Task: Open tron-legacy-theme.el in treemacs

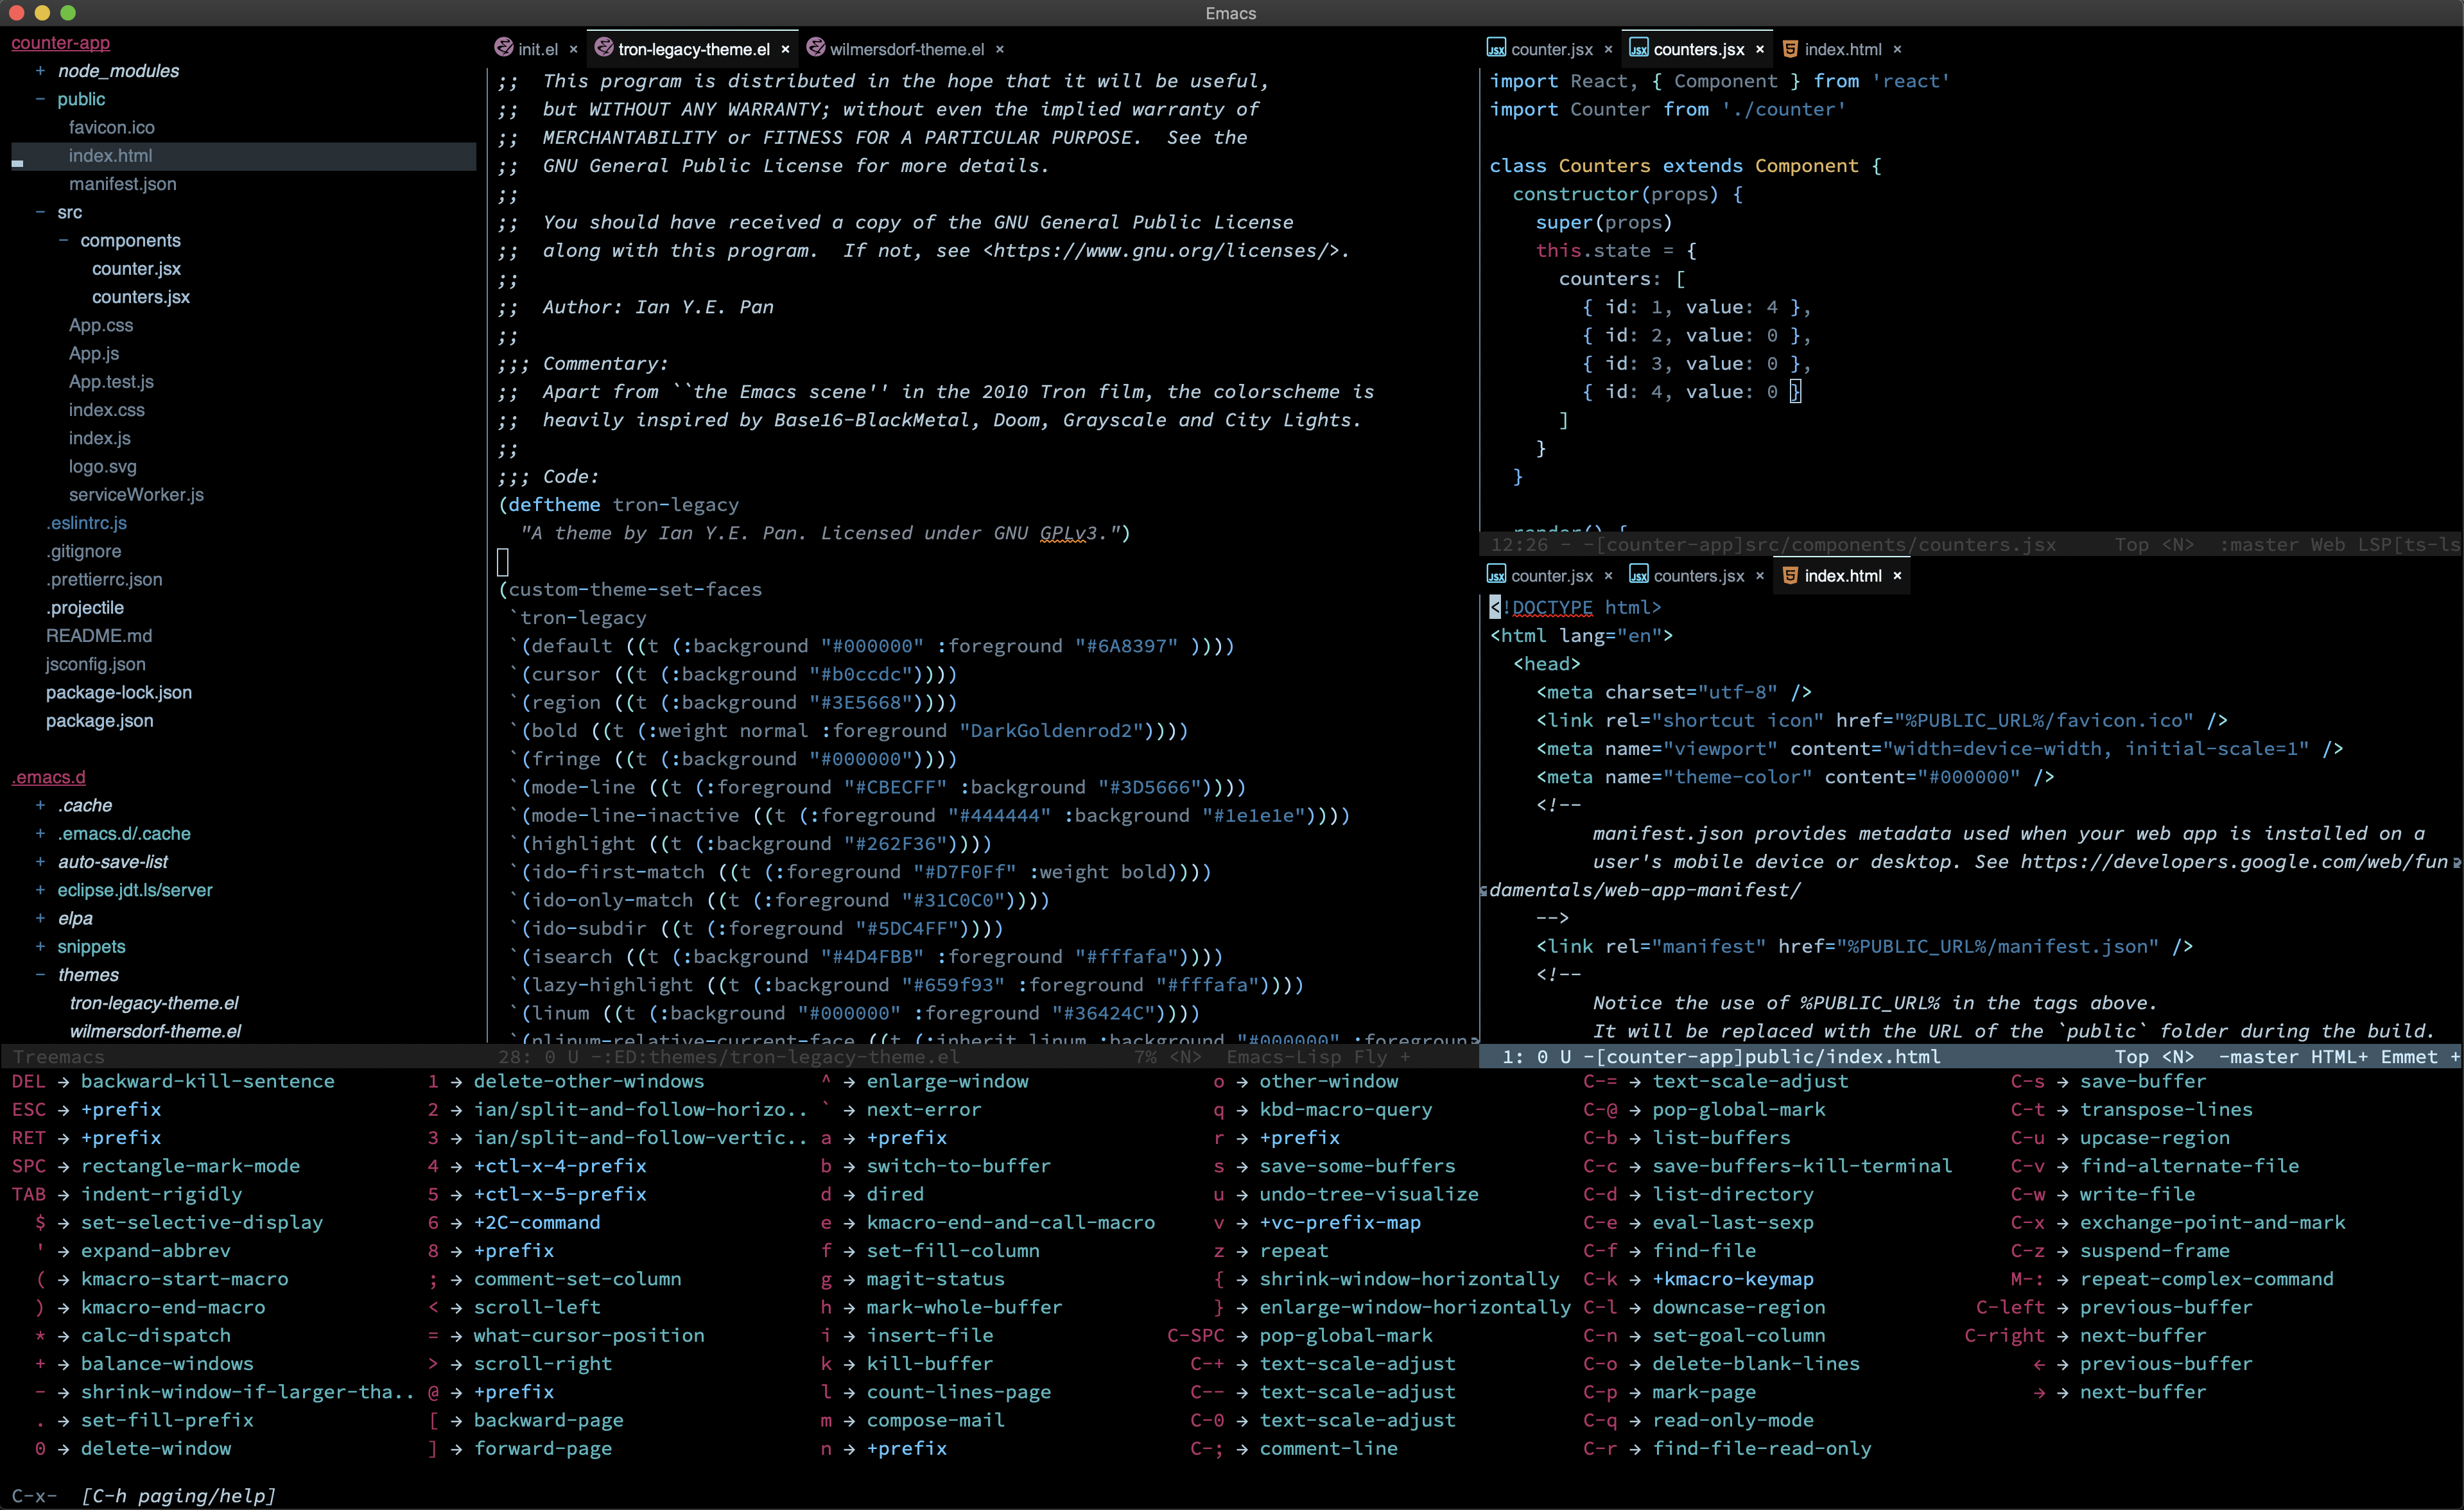Action: click(154, 1002)
